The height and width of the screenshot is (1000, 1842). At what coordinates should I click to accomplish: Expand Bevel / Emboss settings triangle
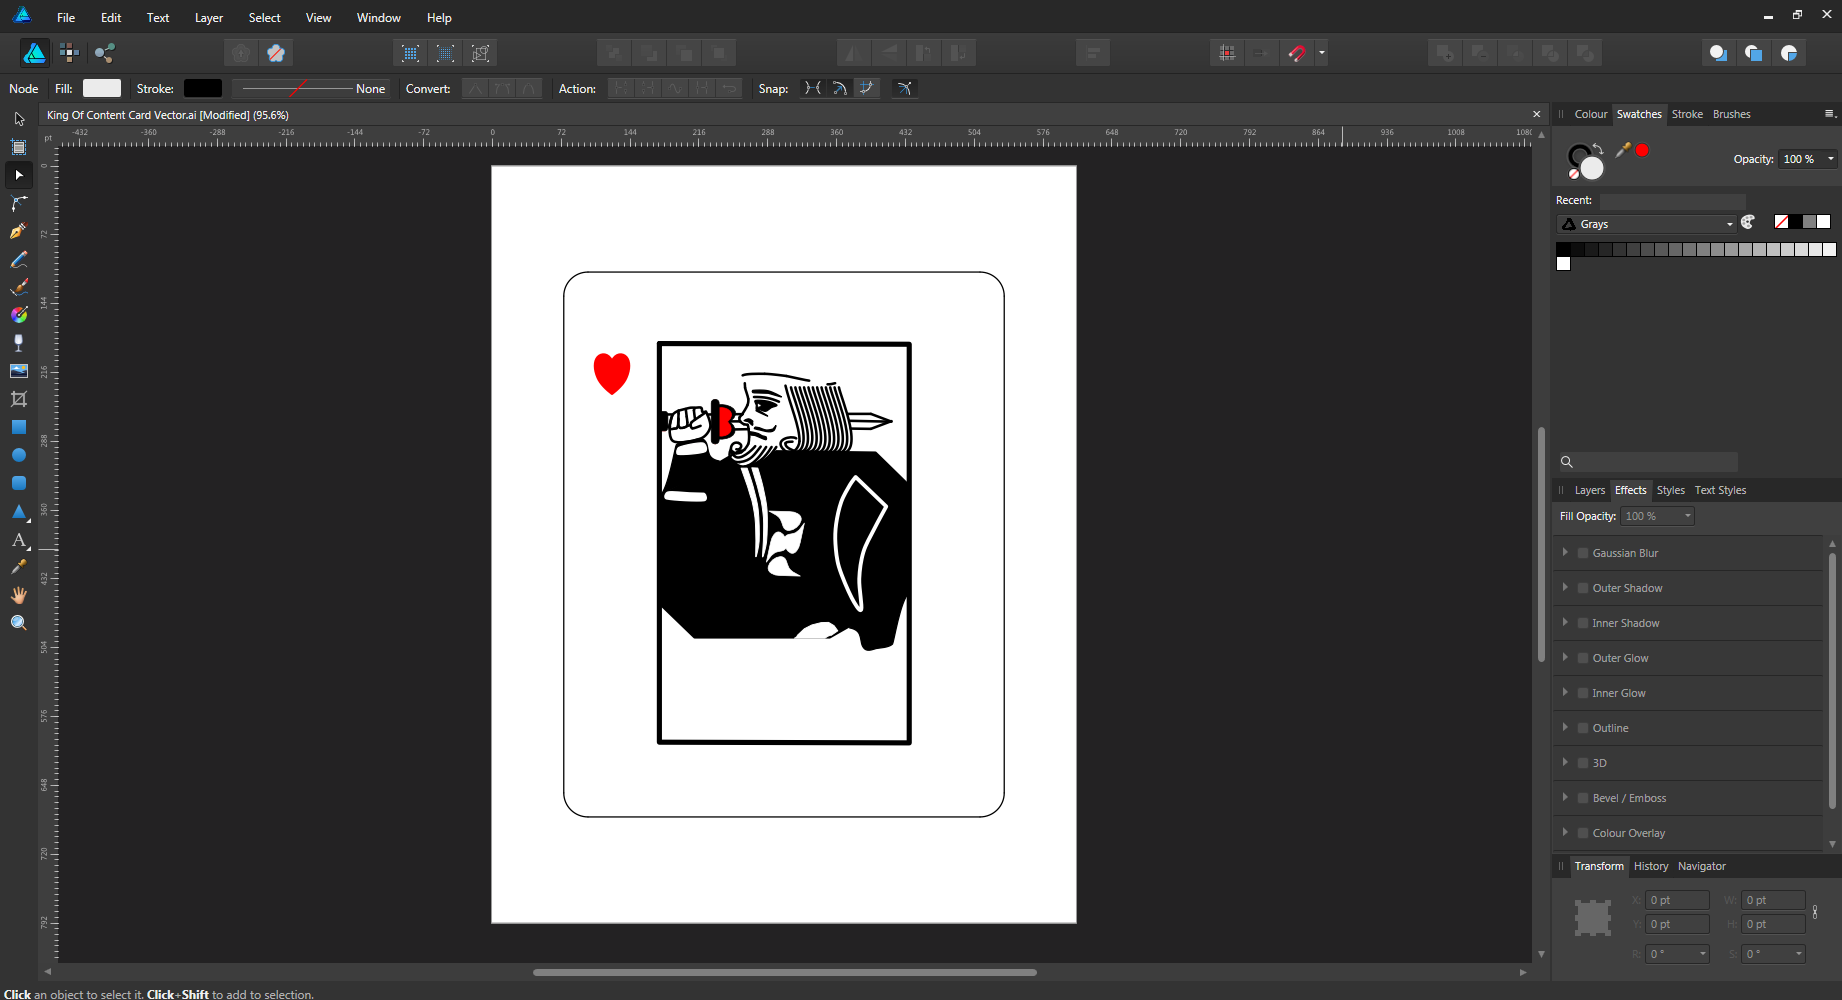pos(1565,797)
